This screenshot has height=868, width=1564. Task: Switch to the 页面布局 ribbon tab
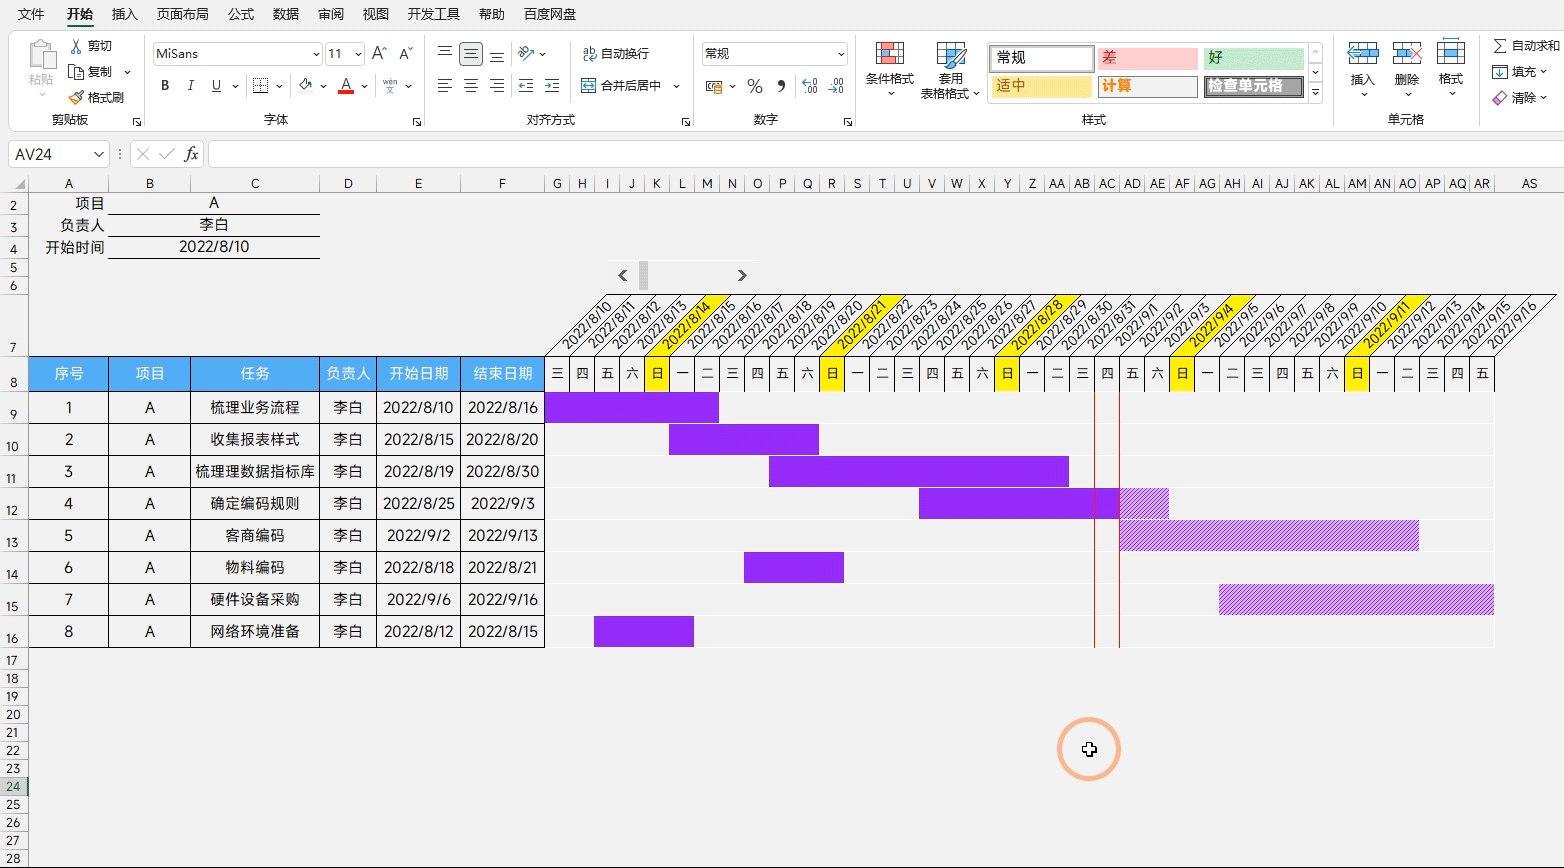coord(183,14)
